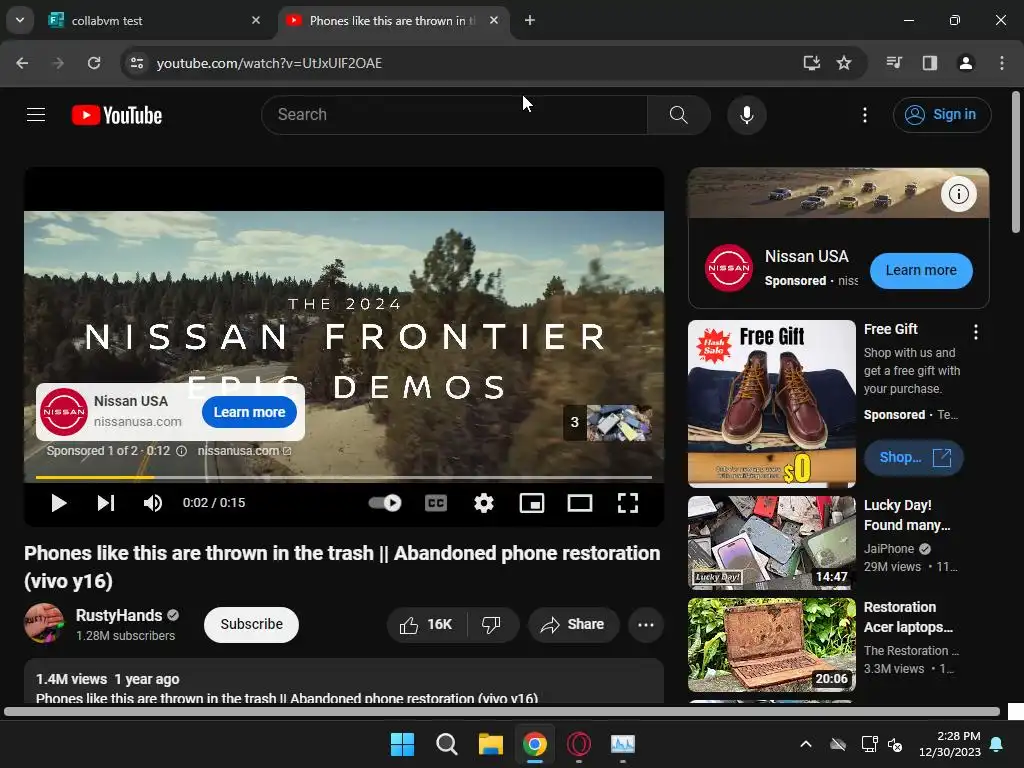The image size is (1024, 768).
Task: Like the video (16K)
Action: pos(426,625)
